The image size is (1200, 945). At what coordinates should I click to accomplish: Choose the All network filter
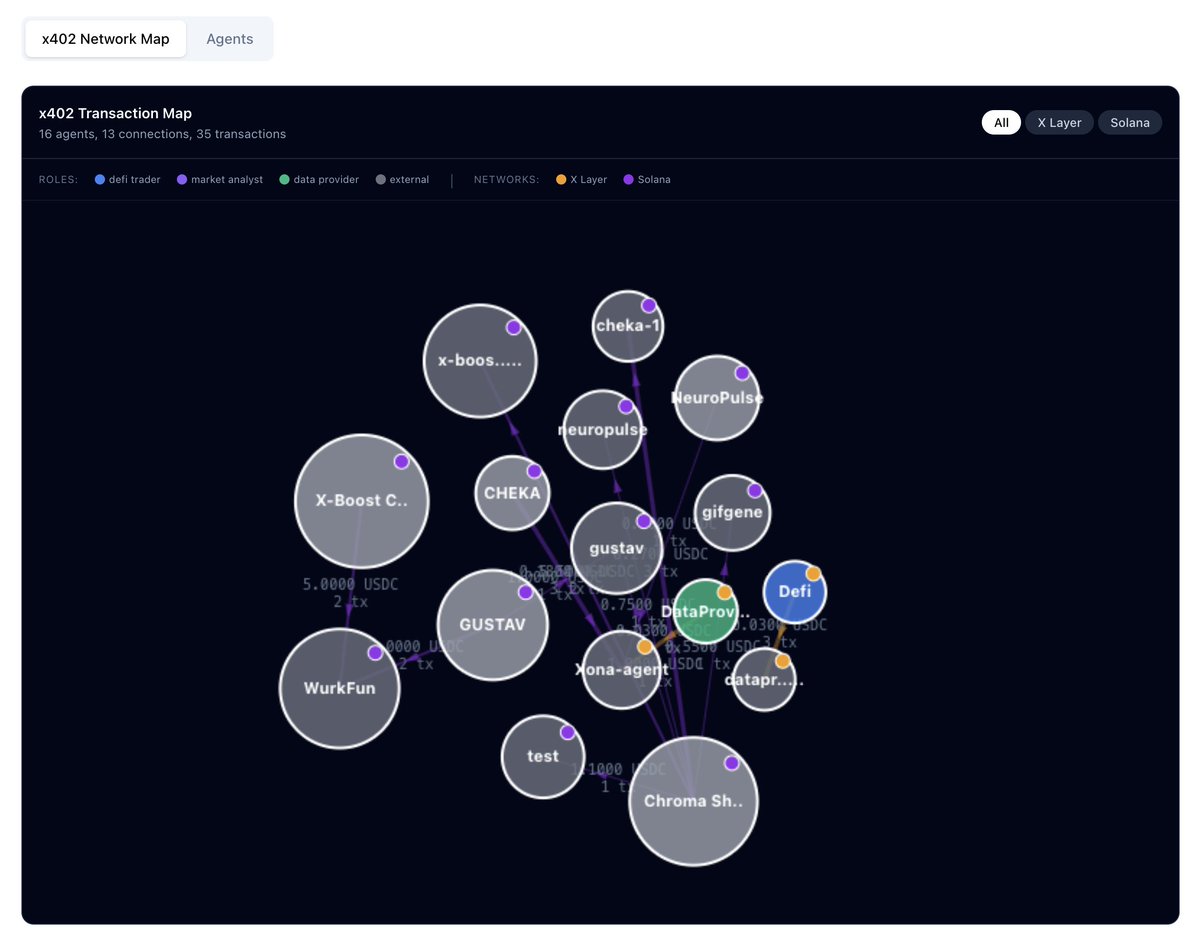tap(1001, 123)
